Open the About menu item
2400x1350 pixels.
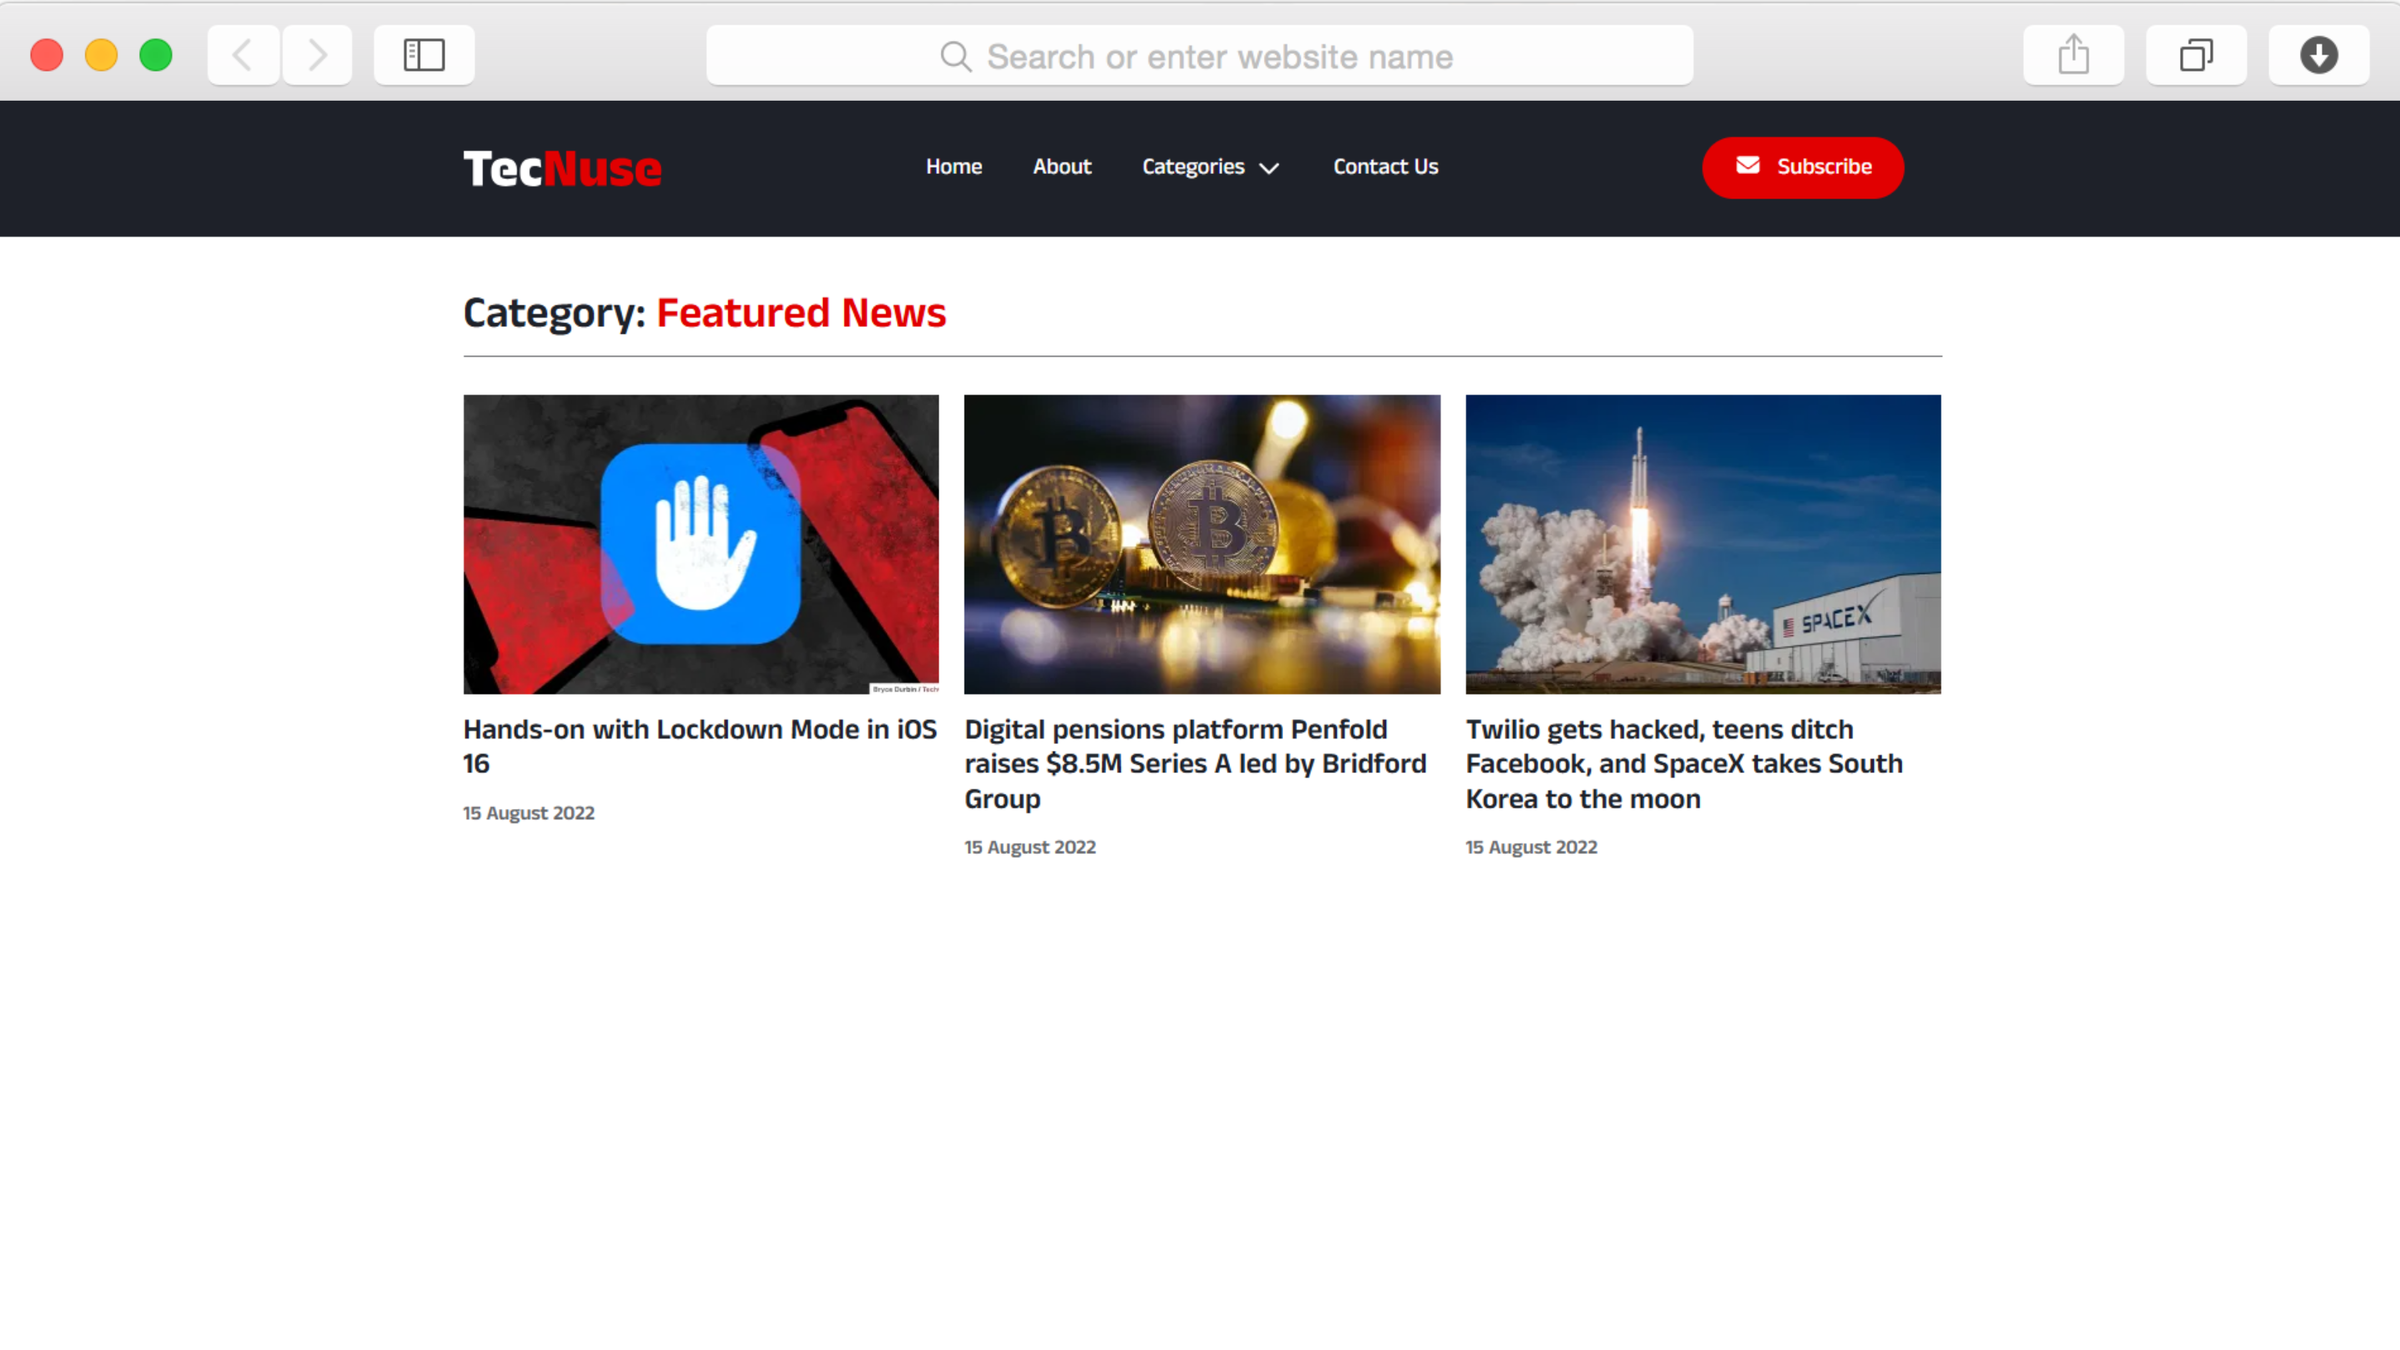coord(1061,167)
